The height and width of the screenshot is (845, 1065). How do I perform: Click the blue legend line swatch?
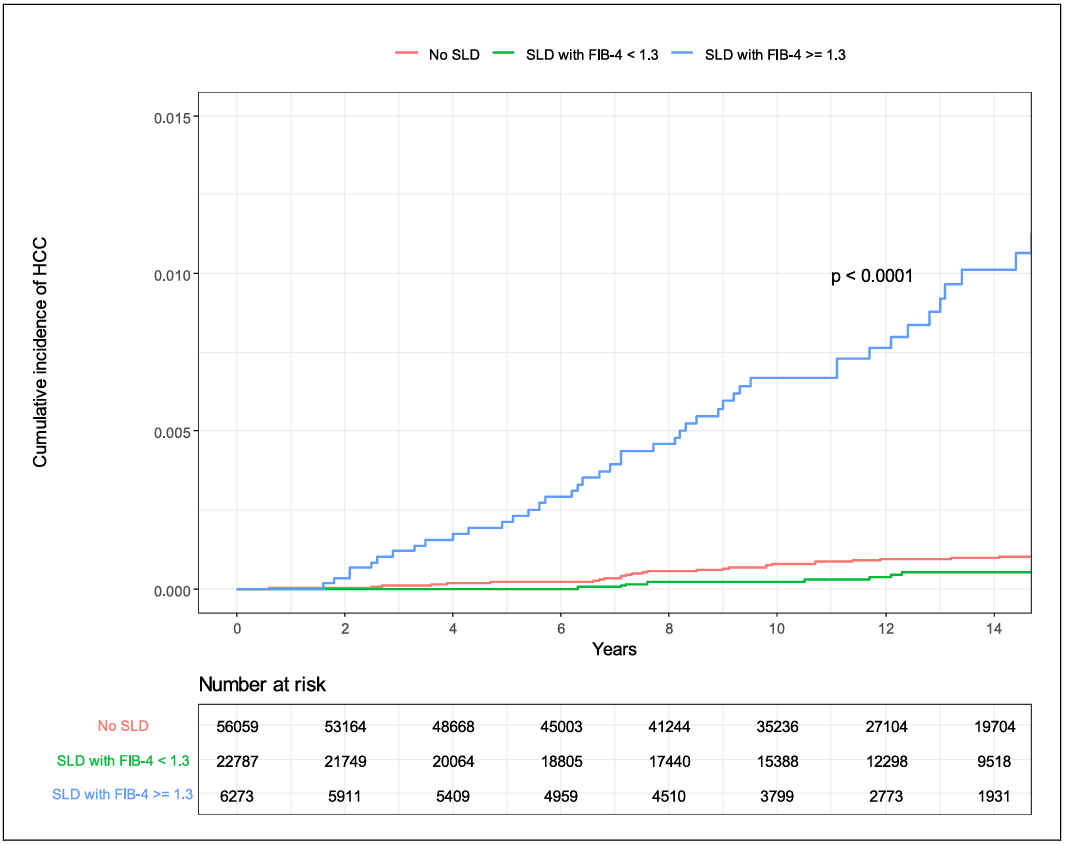tap(682, 55)
